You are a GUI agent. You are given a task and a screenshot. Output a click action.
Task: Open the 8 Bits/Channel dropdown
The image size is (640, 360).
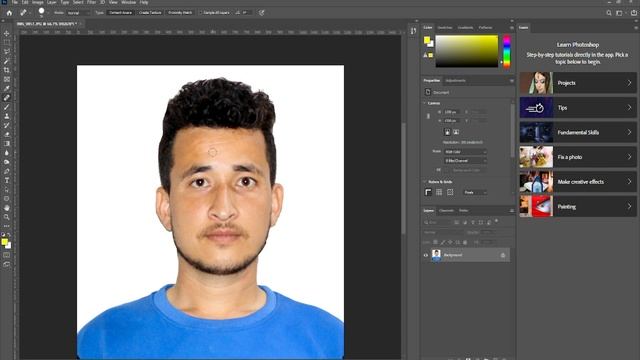[x=465, y=161]
